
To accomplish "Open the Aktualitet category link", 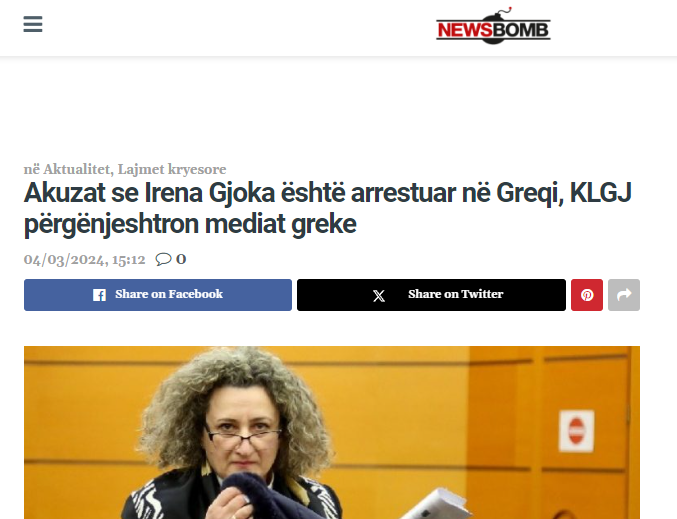I will [76, 169].
